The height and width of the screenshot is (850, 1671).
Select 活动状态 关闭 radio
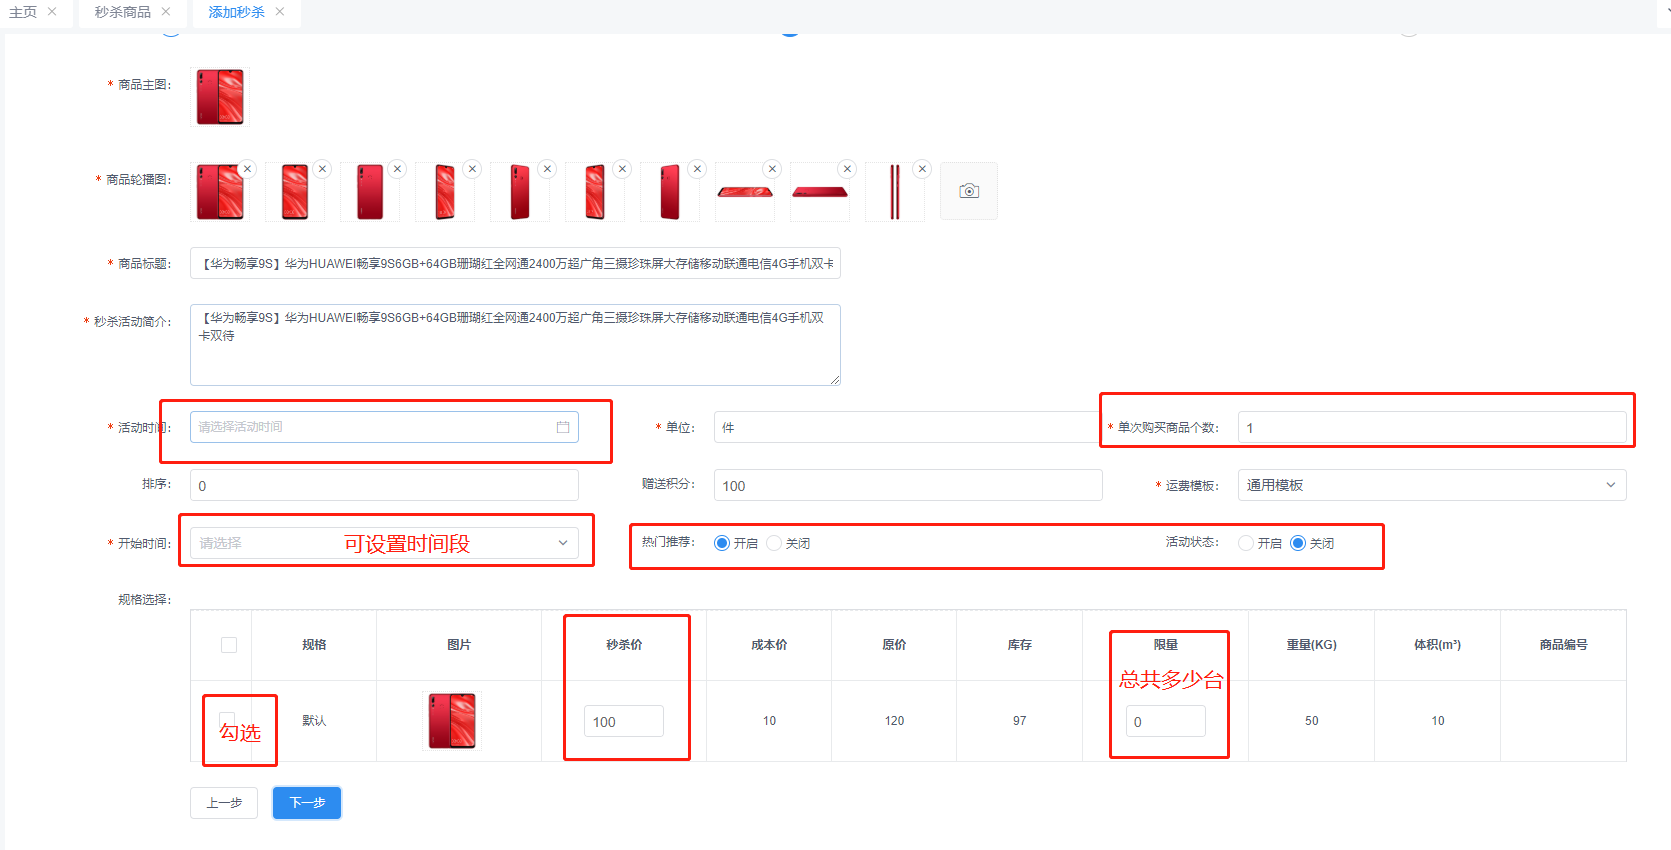point(1298,543)
